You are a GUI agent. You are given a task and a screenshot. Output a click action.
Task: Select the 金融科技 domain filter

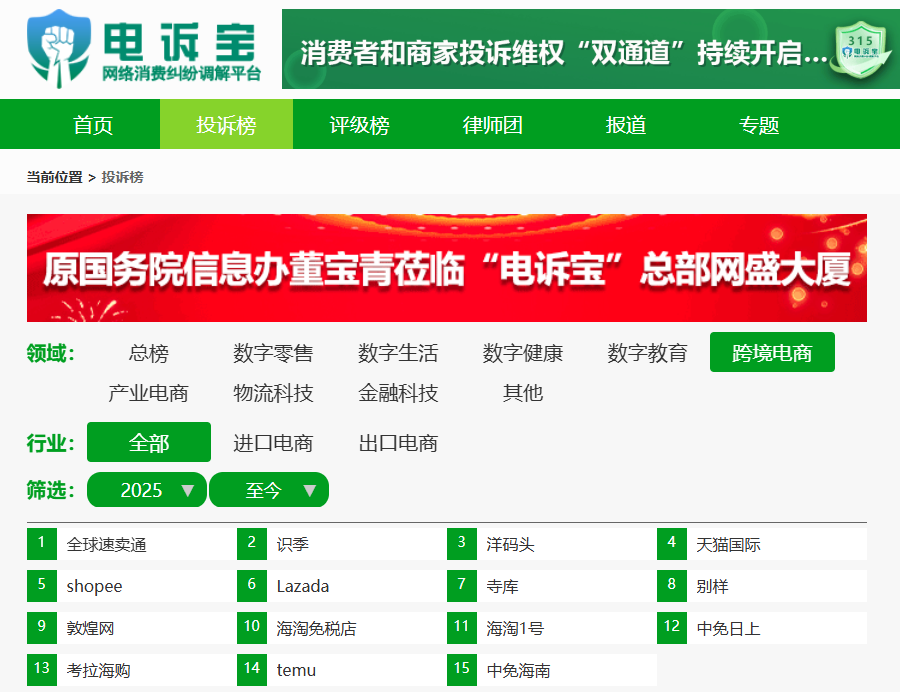tap(398, 393)
